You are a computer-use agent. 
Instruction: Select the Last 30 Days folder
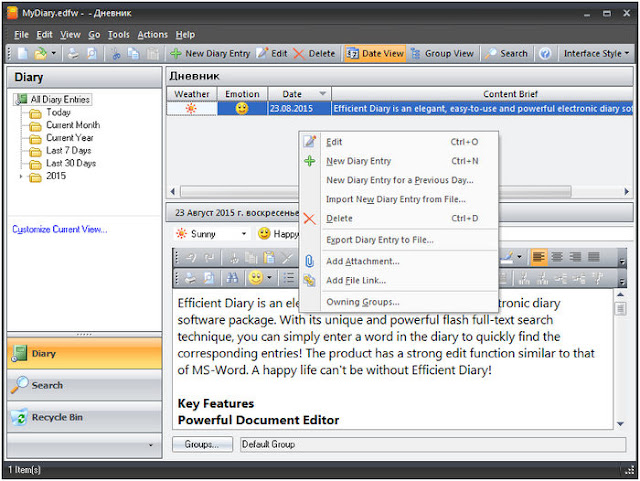pyautogui.click(x=71, y=163)
